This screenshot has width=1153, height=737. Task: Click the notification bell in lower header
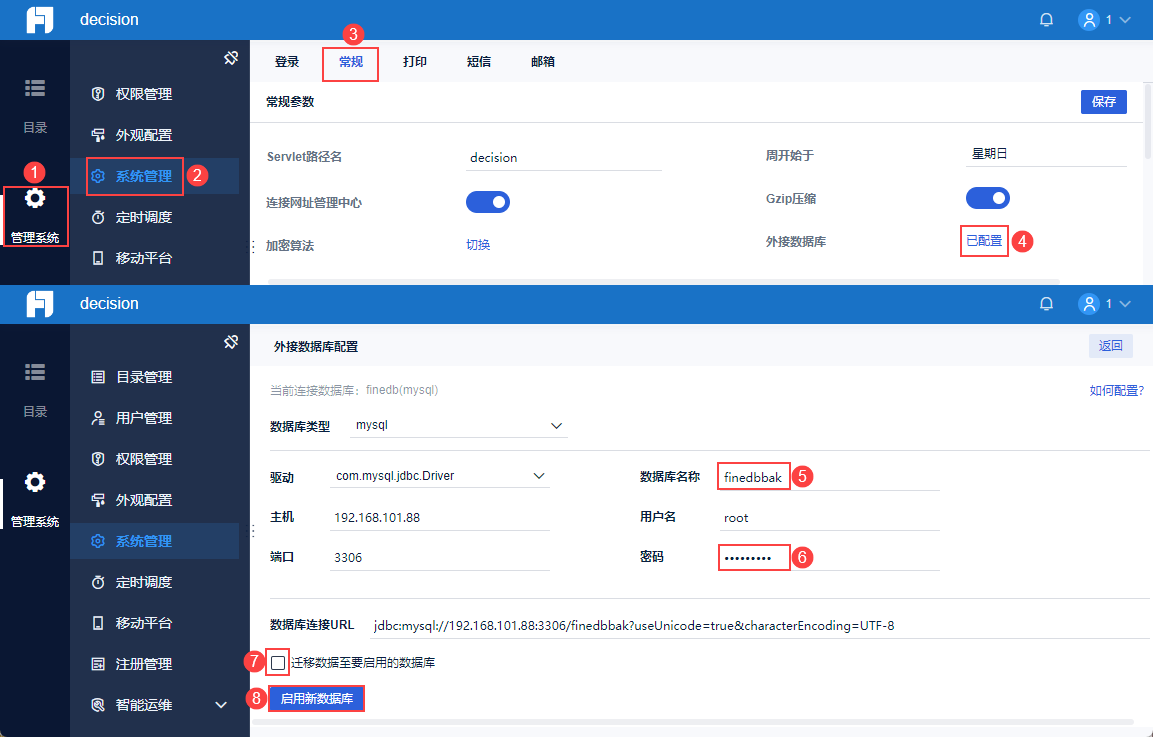[x=1046, y=303]
